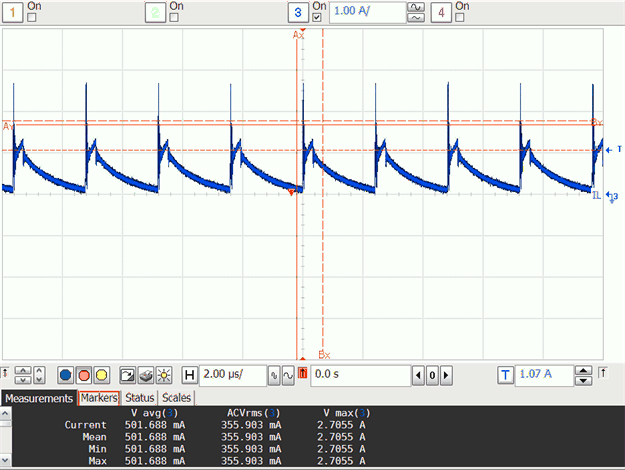625x470 pixels.
Task: Click channel 3 ground reference indicator
Action: [613, 196]
